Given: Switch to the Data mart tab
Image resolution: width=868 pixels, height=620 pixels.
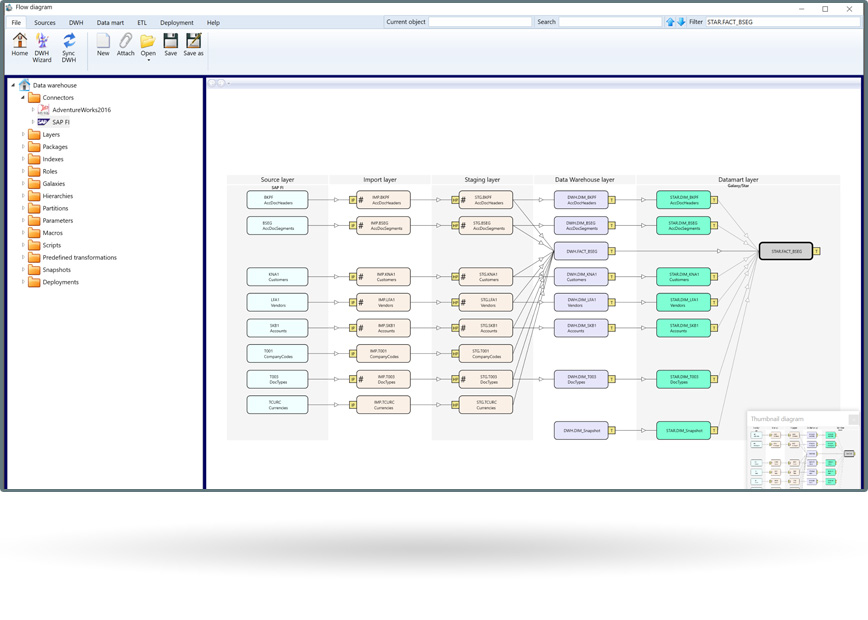Looking at the screenshot, I should [110, 23].
